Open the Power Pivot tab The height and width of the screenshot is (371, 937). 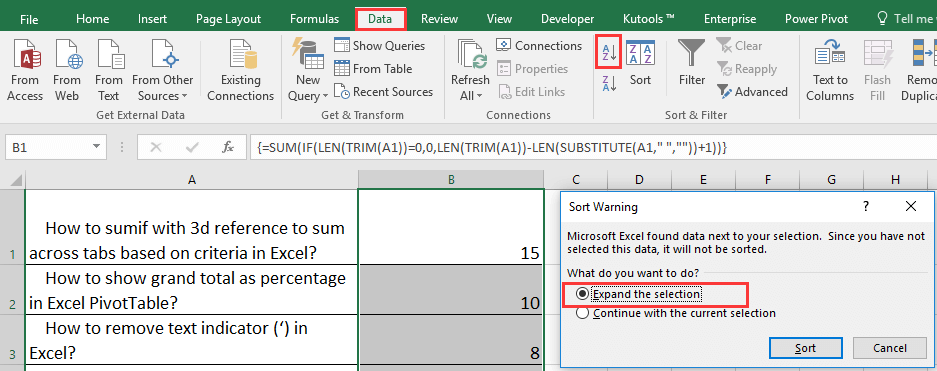pos(816,19)
